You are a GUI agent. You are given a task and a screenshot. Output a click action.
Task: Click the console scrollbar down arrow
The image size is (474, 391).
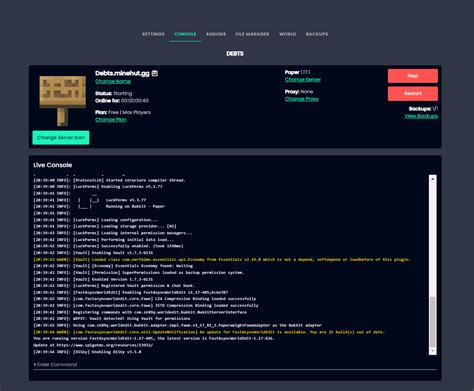(433, 351)
